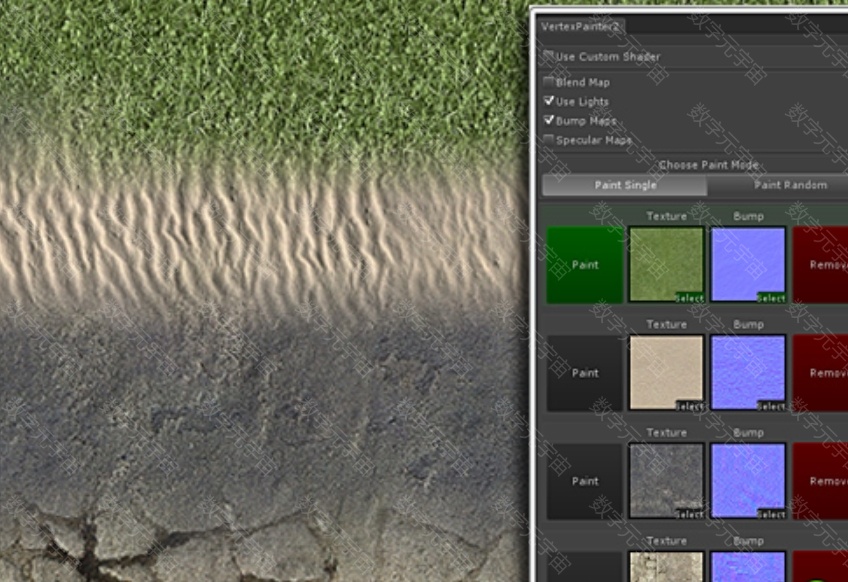The image size is (848, 582).
Task: Select the cracked ground bump thumbnail
Action: point(748,566)
